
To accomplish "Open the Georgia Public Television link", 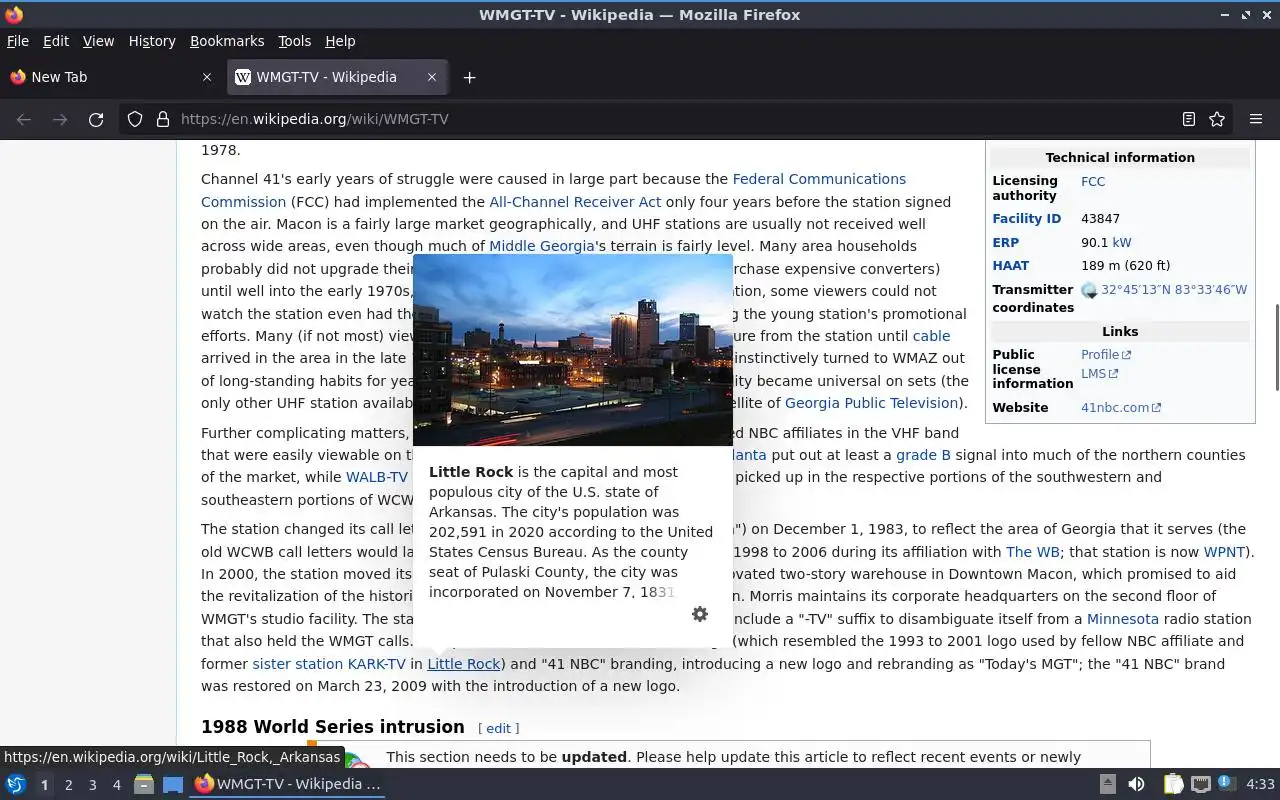I will [872, 403].
